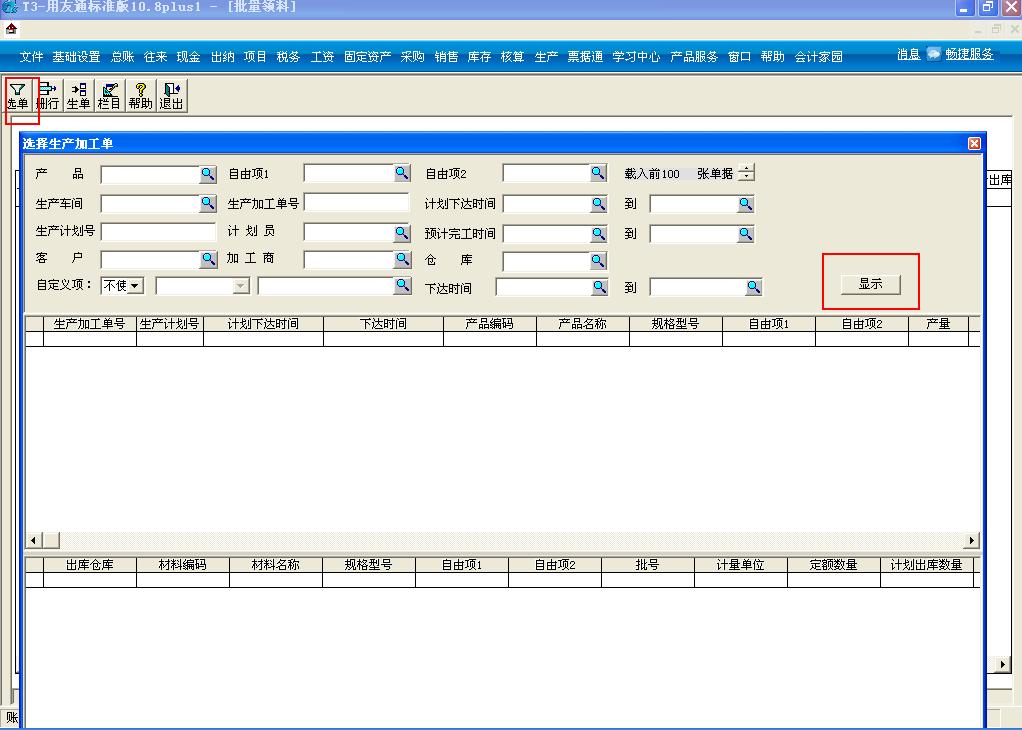The image size is (1022, 730).
Task: Click the 删行 delete row toolbar icon
Action: click(x=47, y=96)
